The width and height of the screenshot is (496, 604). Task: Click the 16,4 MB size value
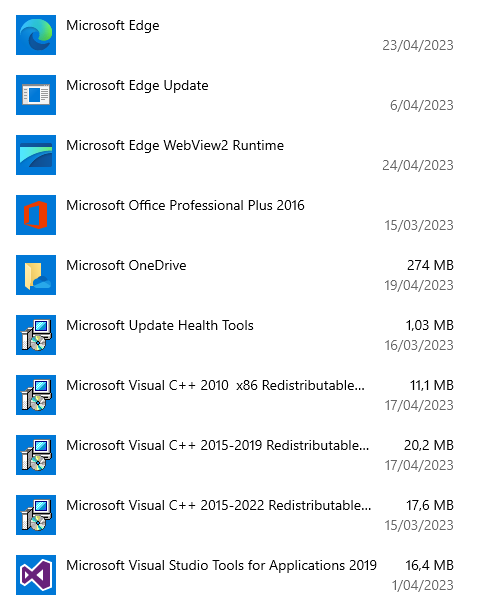pyautogui.click(x=430, y=565)
